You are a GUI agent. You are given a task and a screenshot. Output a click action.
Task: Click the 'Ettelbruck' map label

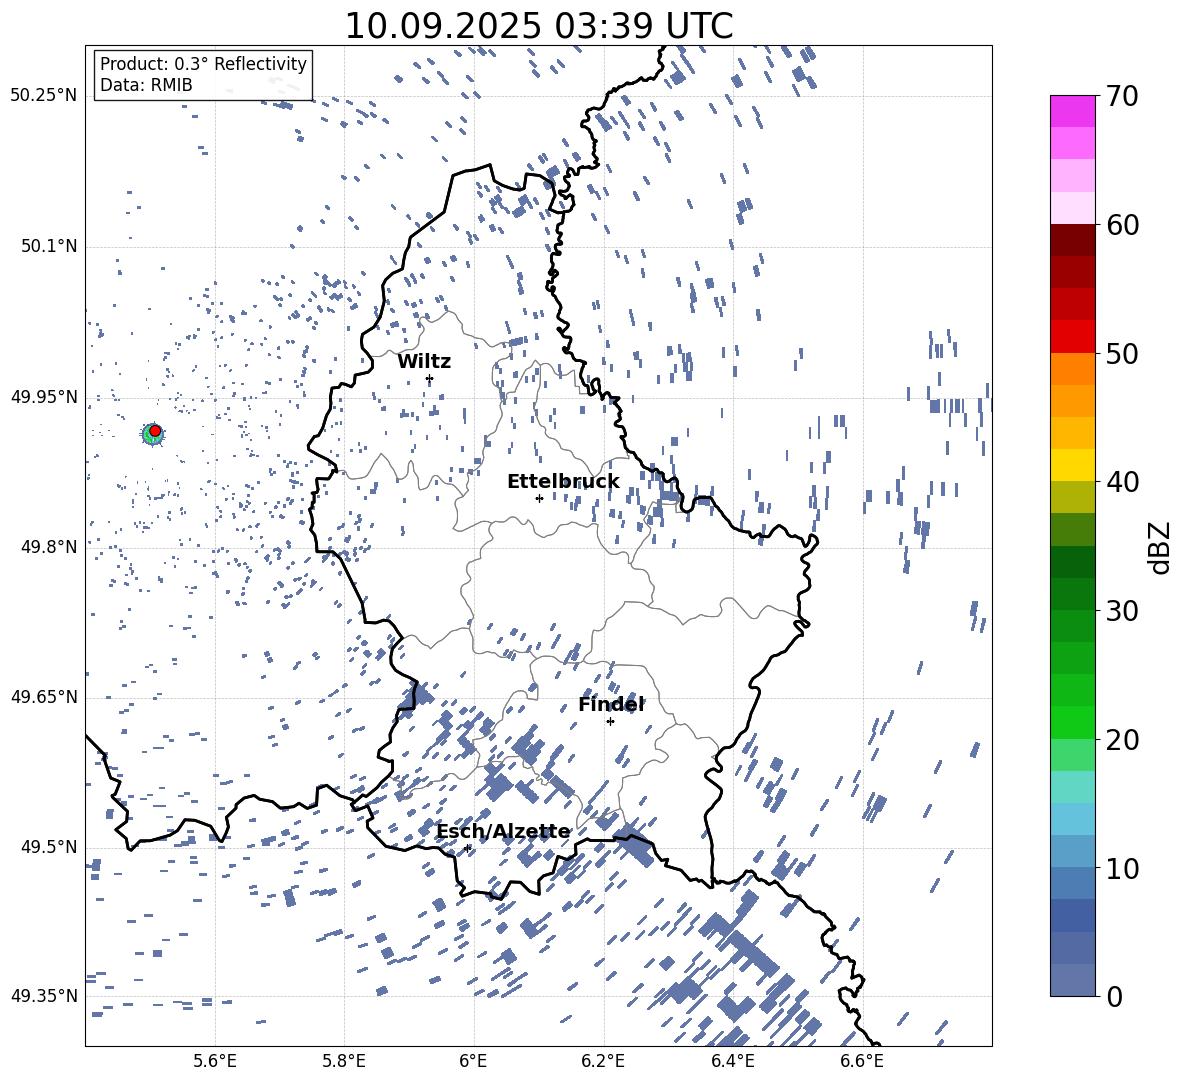[563, 482]
